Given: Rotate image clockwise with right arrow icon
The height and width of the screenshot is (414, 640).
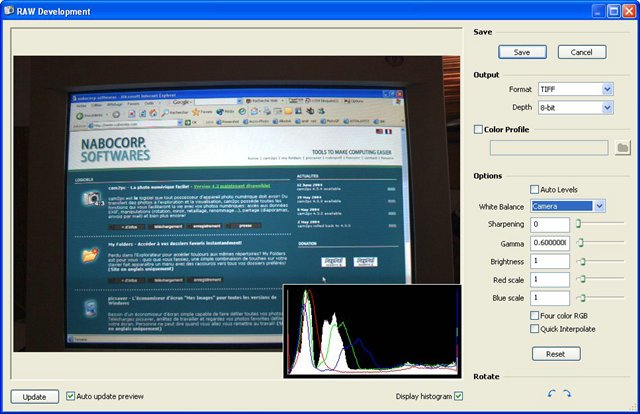Looking at the screenshot, I should pyautogui.click(x=567, y=393).
